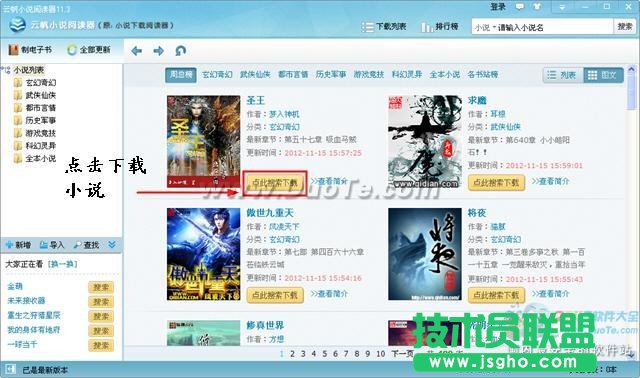Open the 修真世界 book title link
The width and height of the screenshot is (640, 378).
[265, 325]
